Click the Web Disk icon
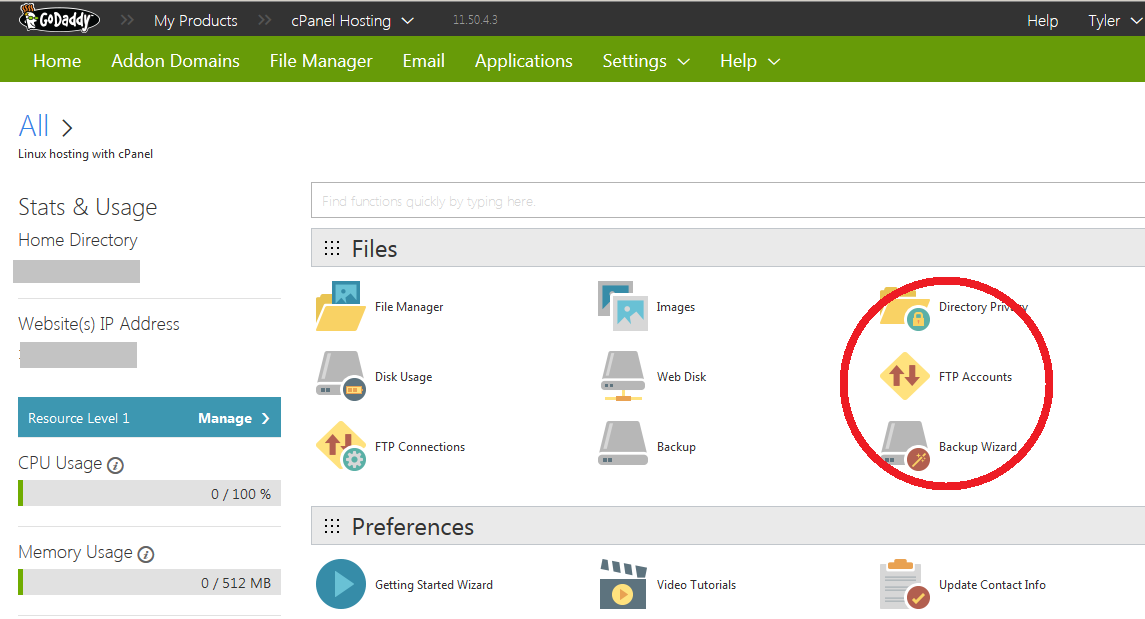 [x=623, y=377]
